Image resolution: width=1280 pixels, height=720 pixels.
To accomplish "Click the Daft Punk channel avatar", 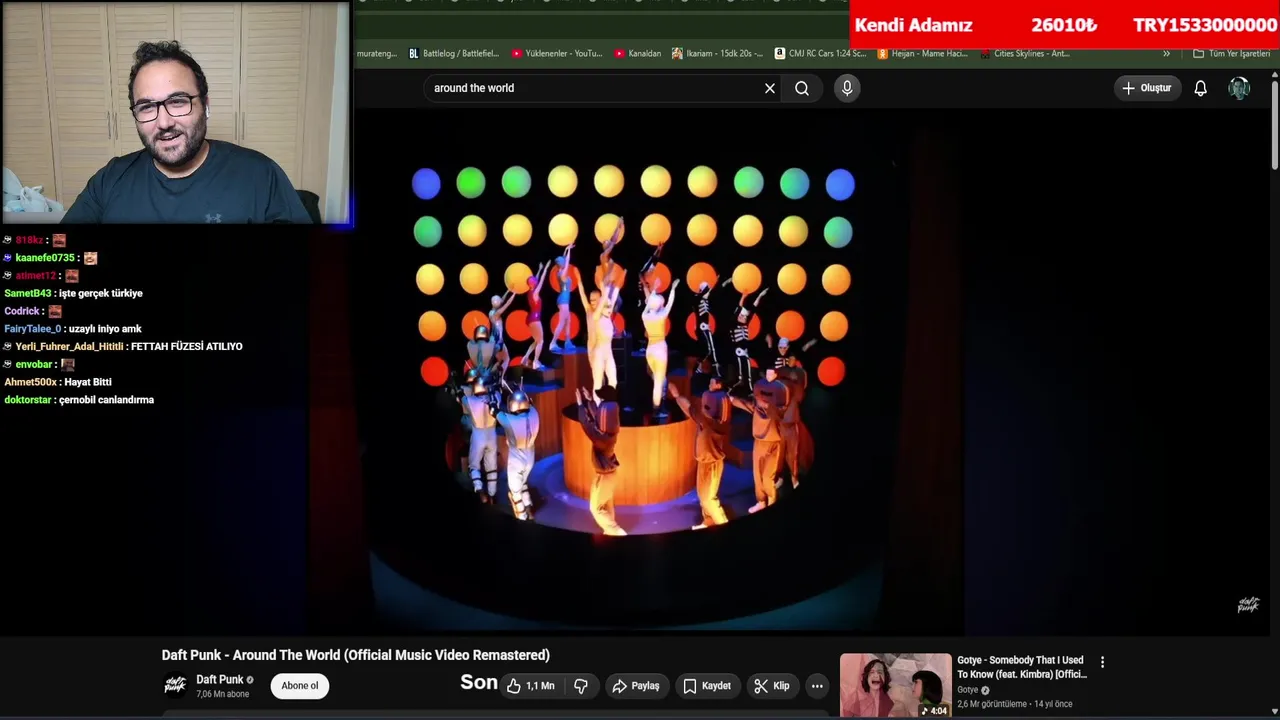I will coord(175,685).
